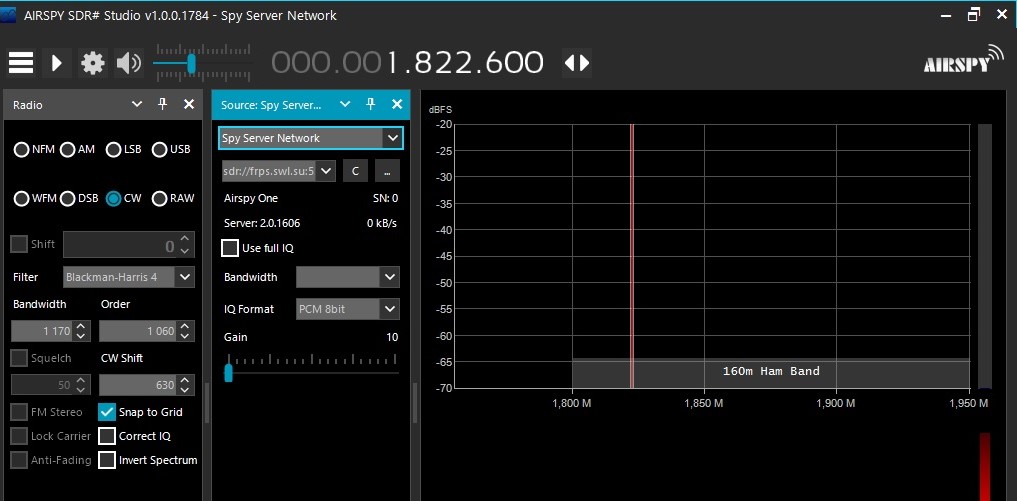
Task: Open the IQ Format PCM 8bit dropdown
Action: pos(389,309)
